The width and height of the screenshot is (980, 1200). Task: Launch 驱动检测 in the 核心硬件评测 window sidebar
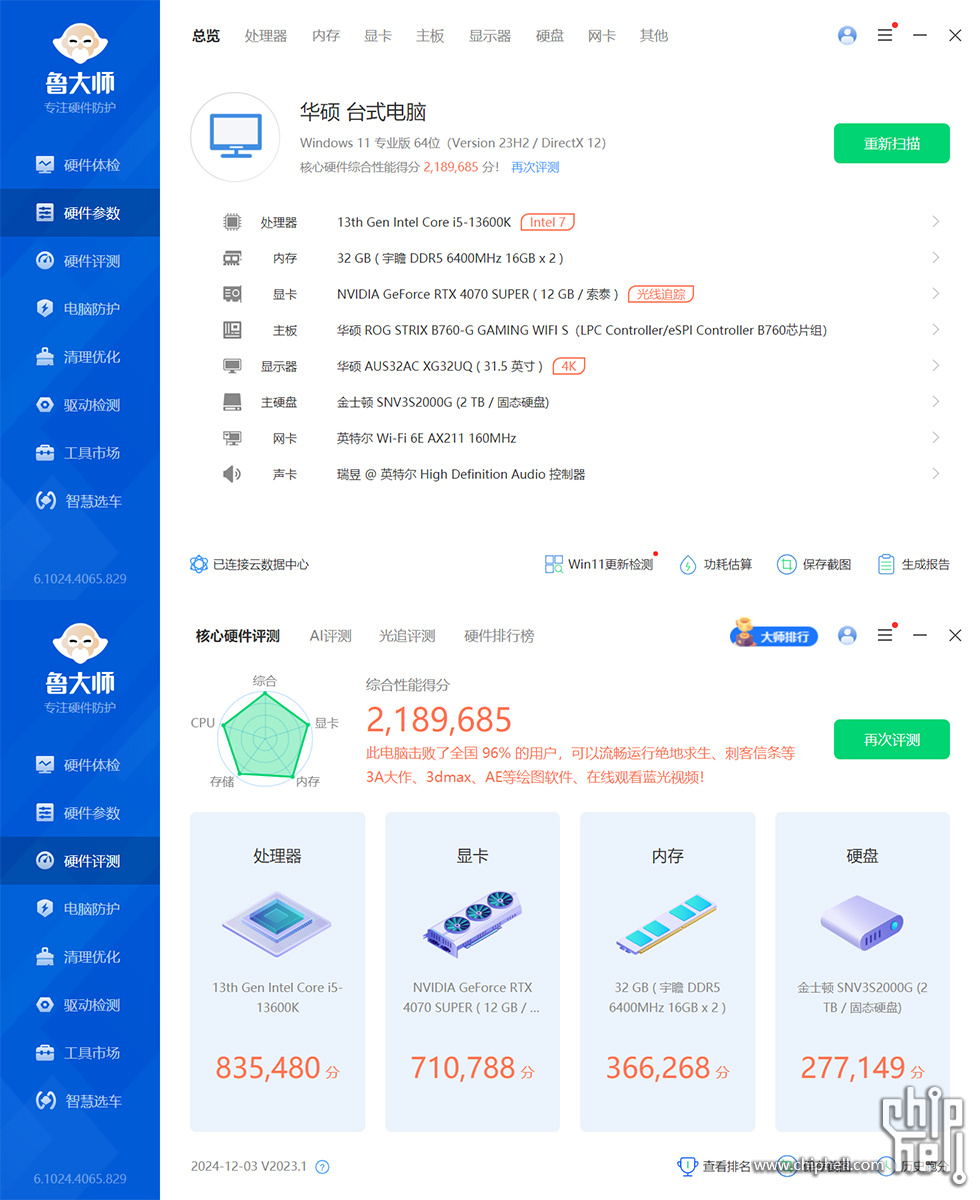80,1005
